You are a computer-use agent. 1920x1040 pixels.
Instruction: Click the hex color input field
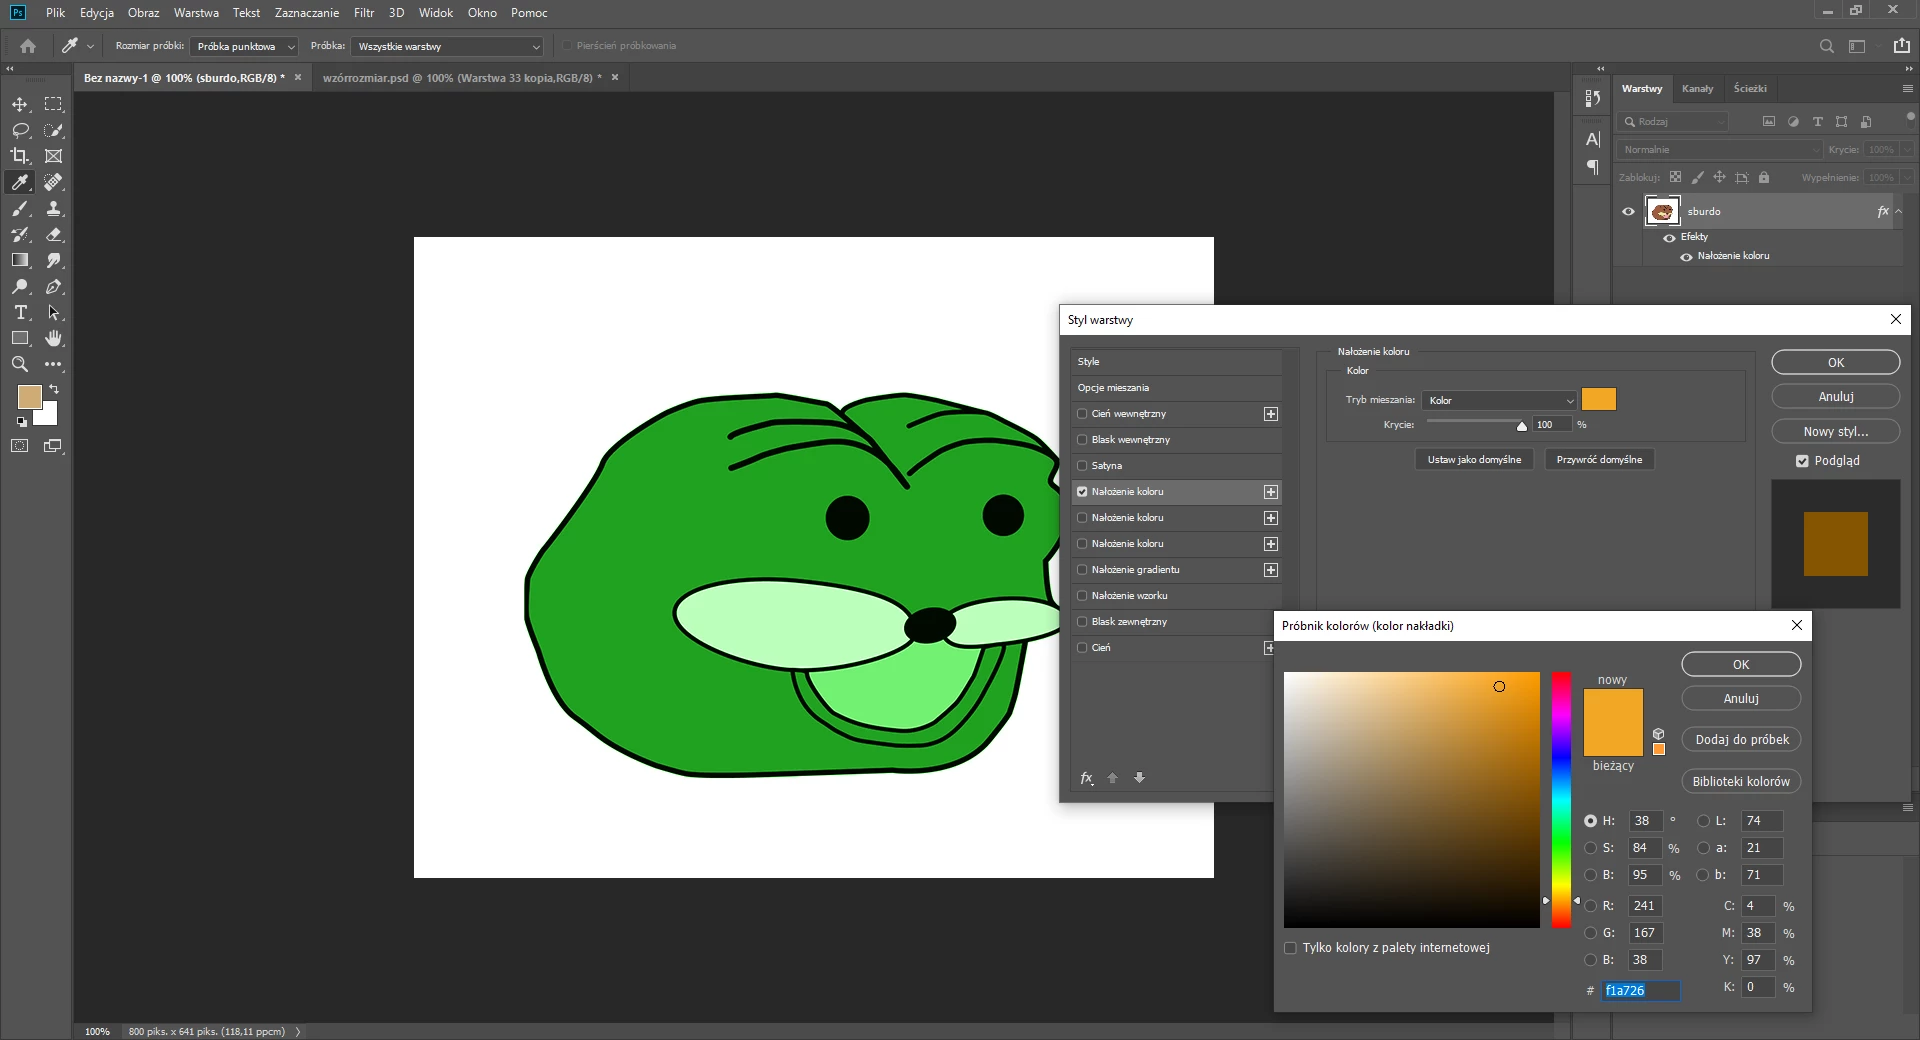click(x=1641, y=991)
